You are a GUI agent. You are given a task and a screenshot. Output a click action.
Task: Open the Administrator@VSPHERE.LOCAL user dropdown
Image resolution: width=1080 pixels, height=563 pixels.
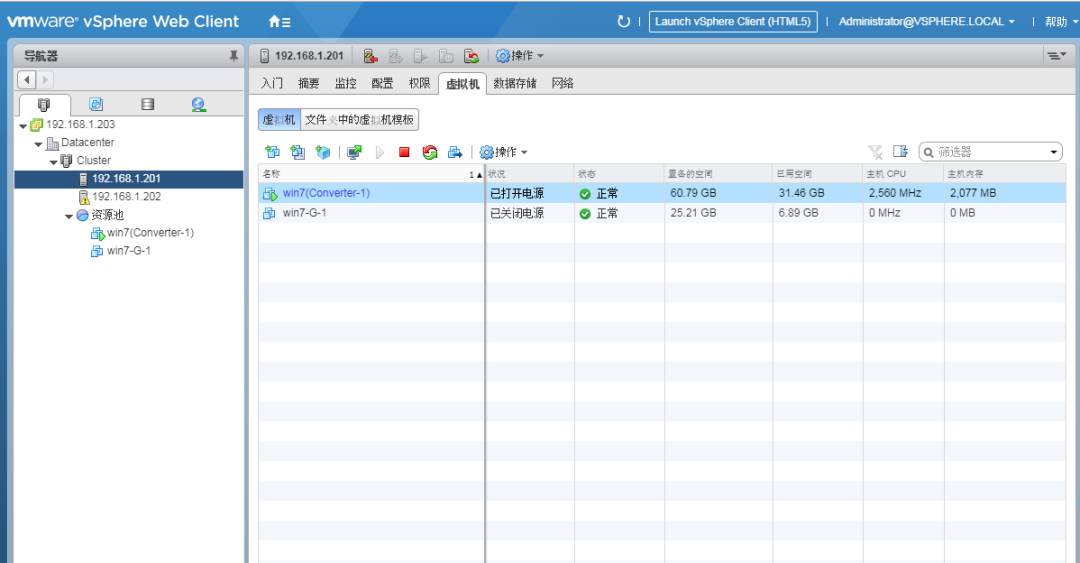click(926, 21)
